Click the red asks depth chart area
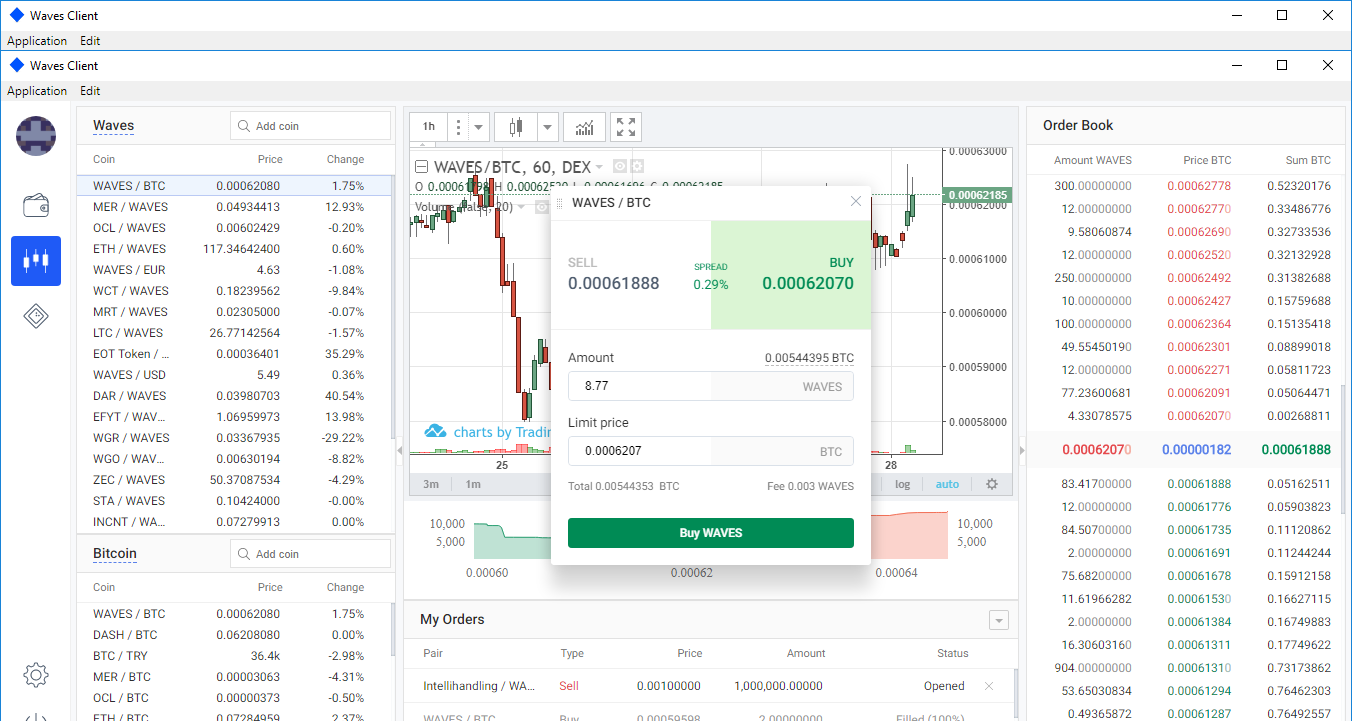 click(909, 536)
